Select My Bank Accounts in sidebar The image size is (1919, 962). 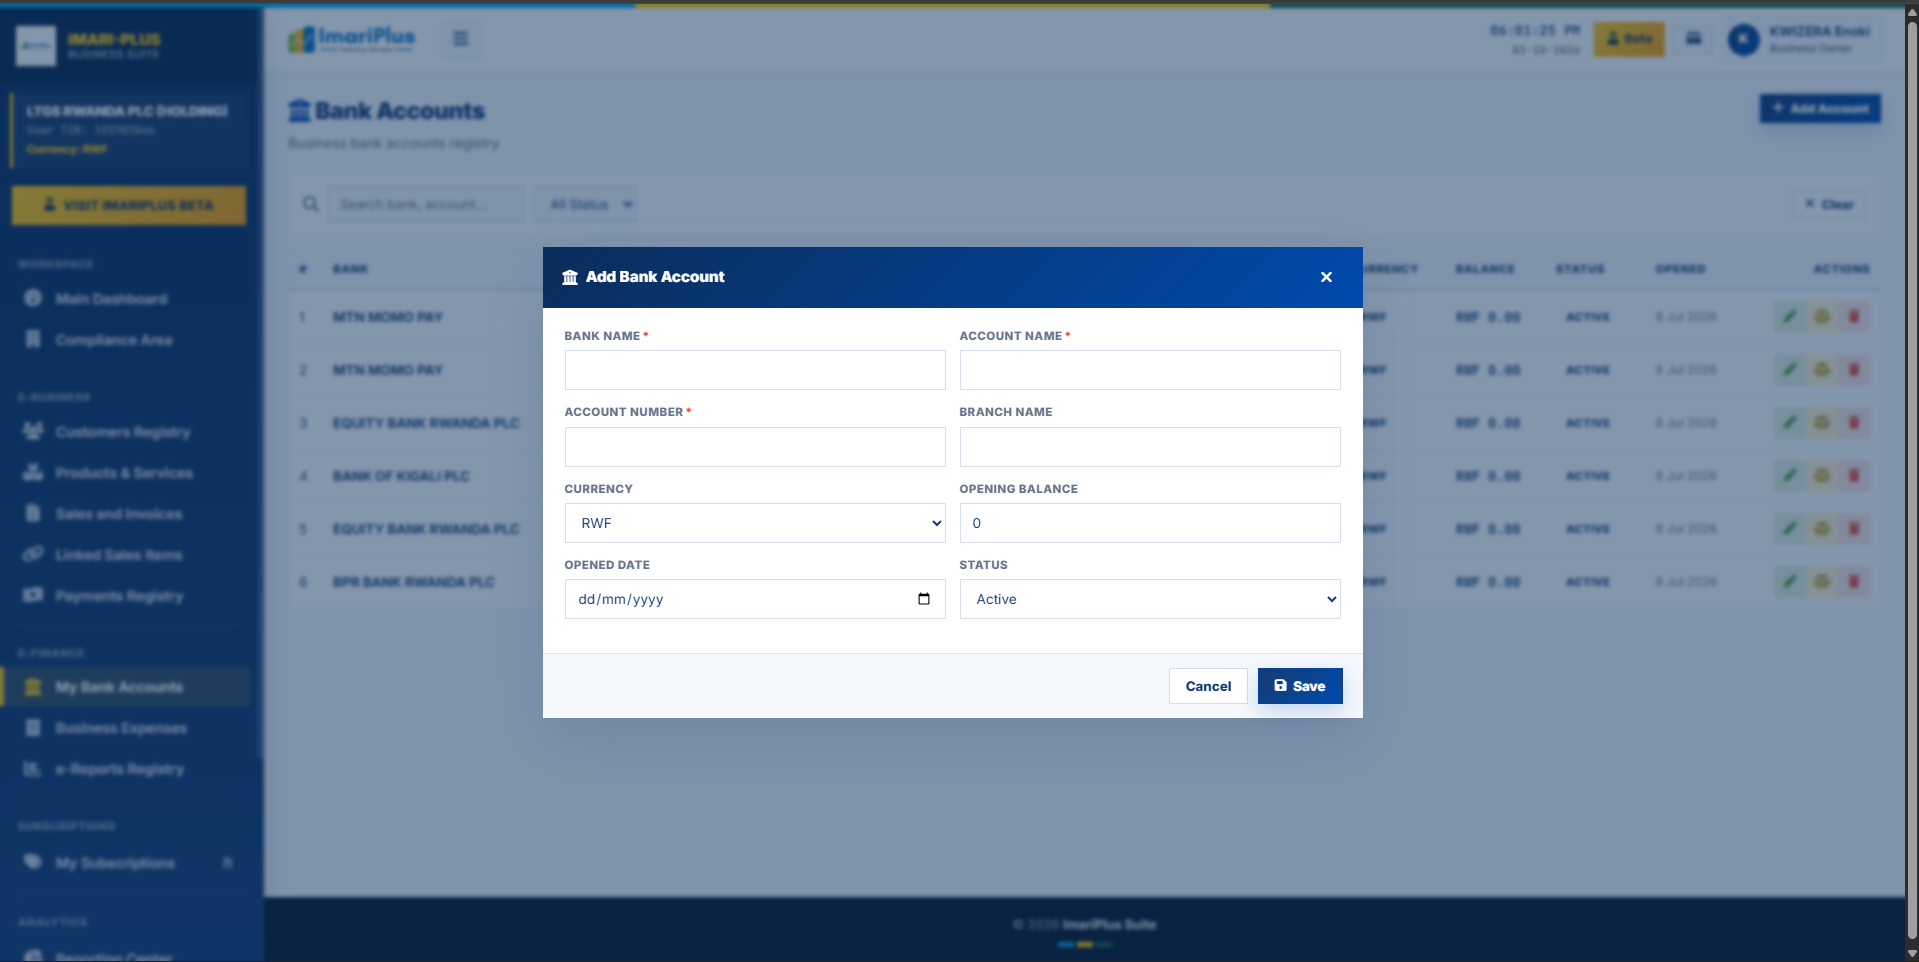(125, 687)
